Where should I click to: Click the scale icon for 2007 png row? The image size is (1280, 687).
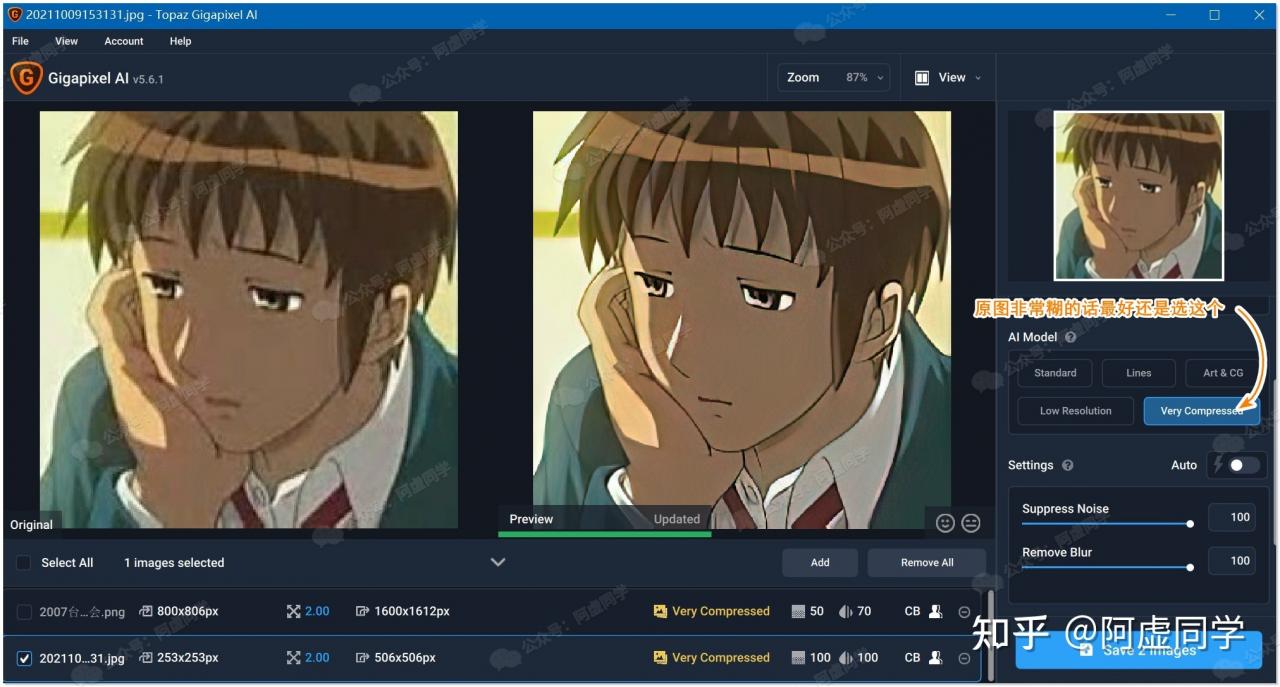[x=293, y=611]
